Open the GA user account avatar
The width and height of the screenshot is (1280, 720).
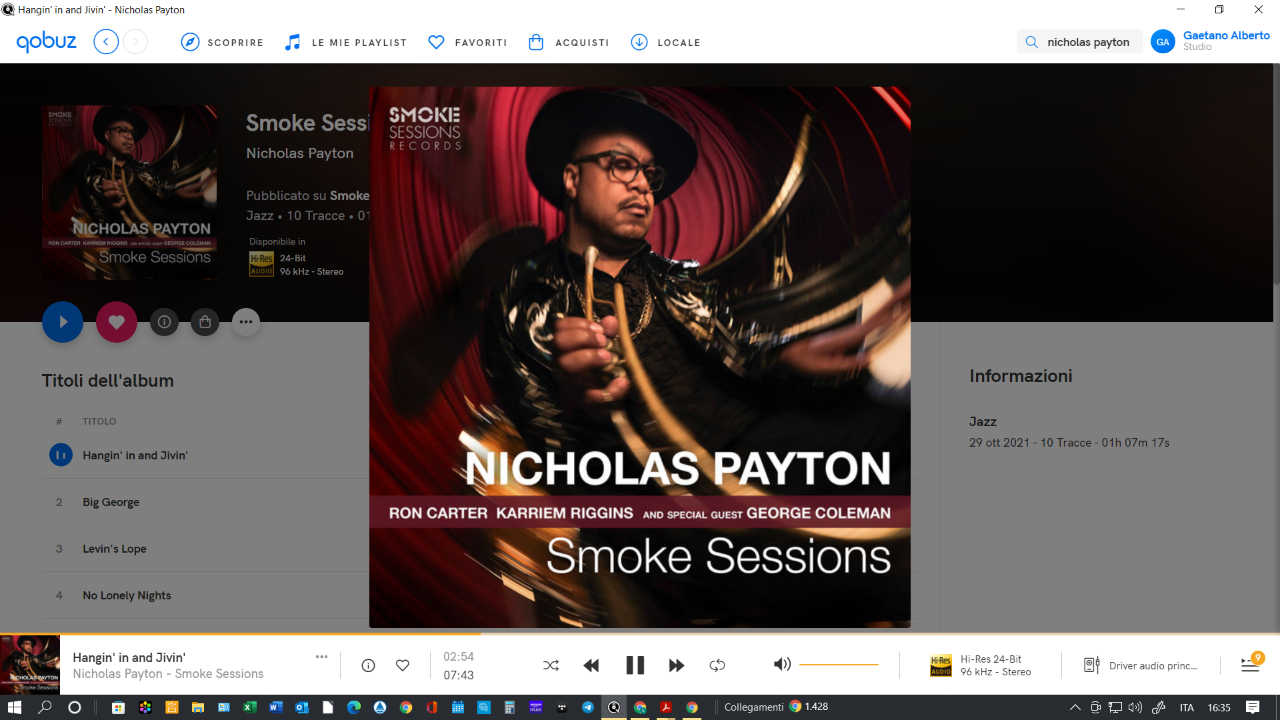(1162, 41)
